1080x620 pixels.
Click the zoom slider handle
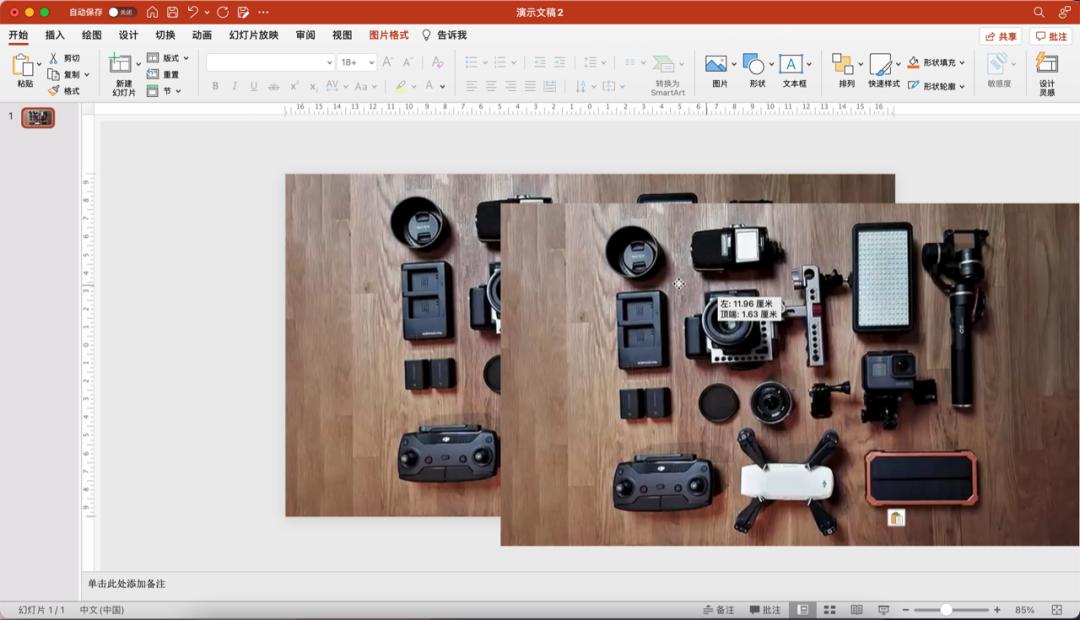click(x=946, y=610)
